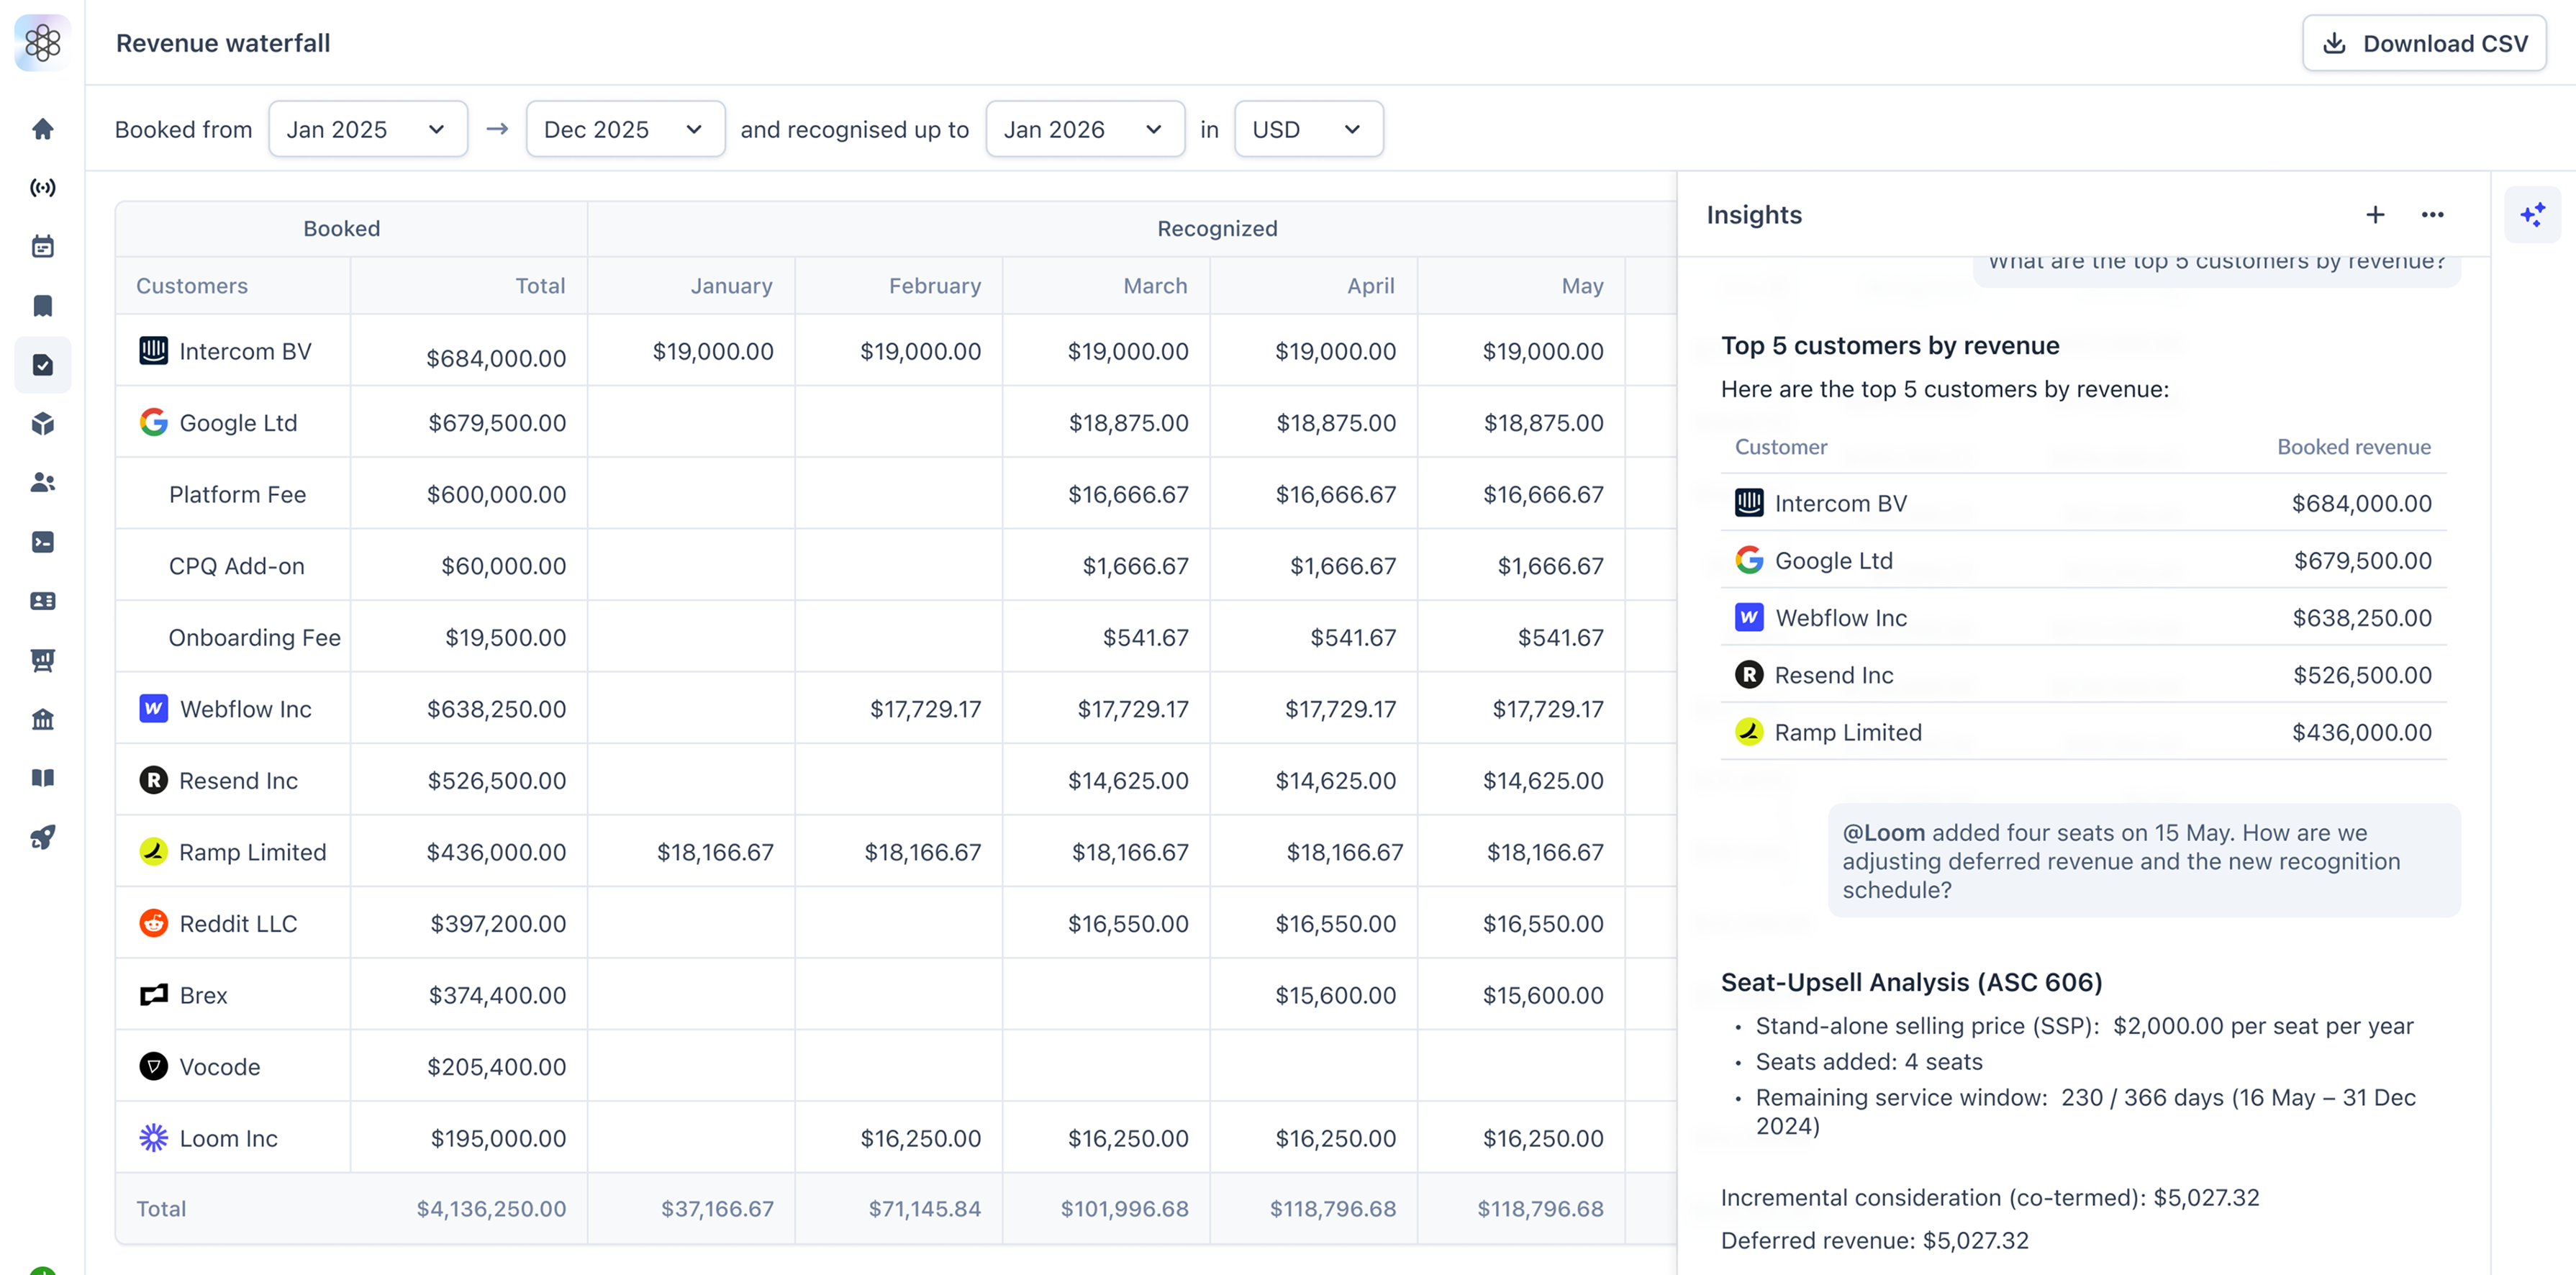Expand the Dec 2025 booked-to dropdown

tap(624, 128)
